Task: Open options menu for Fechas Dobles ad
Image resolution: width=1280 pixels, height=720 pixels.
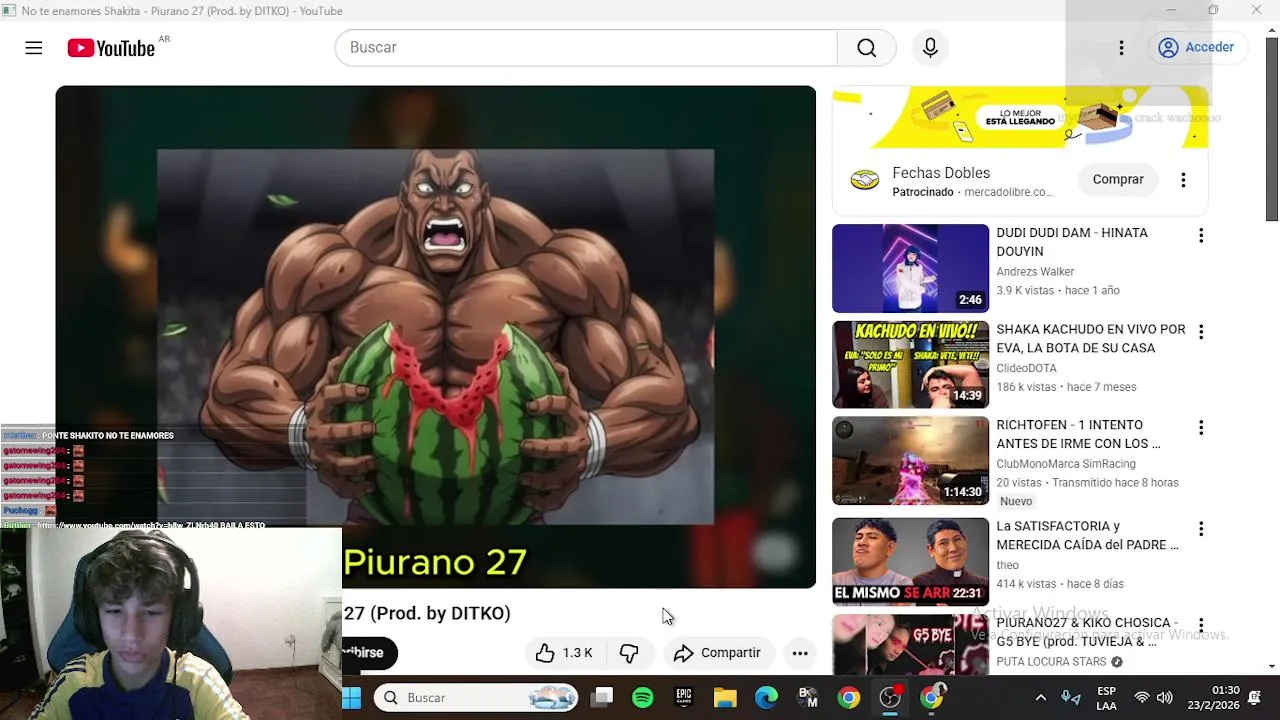Action: point(1183,180)
